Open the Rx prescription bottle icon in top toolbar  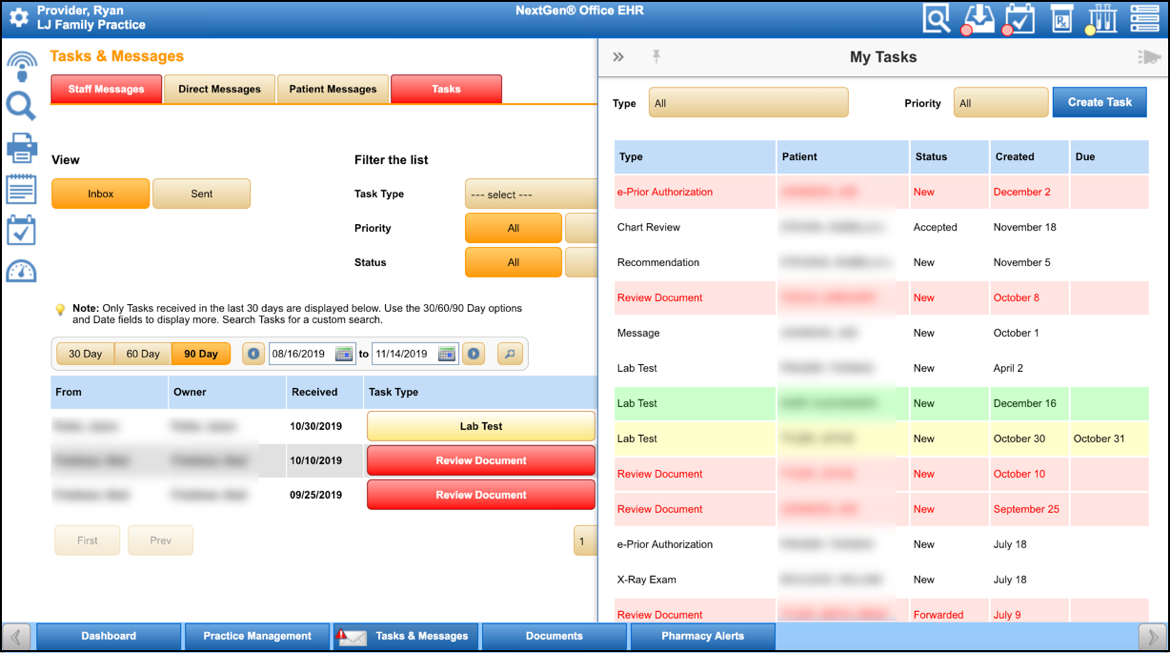coord(1061,17)
